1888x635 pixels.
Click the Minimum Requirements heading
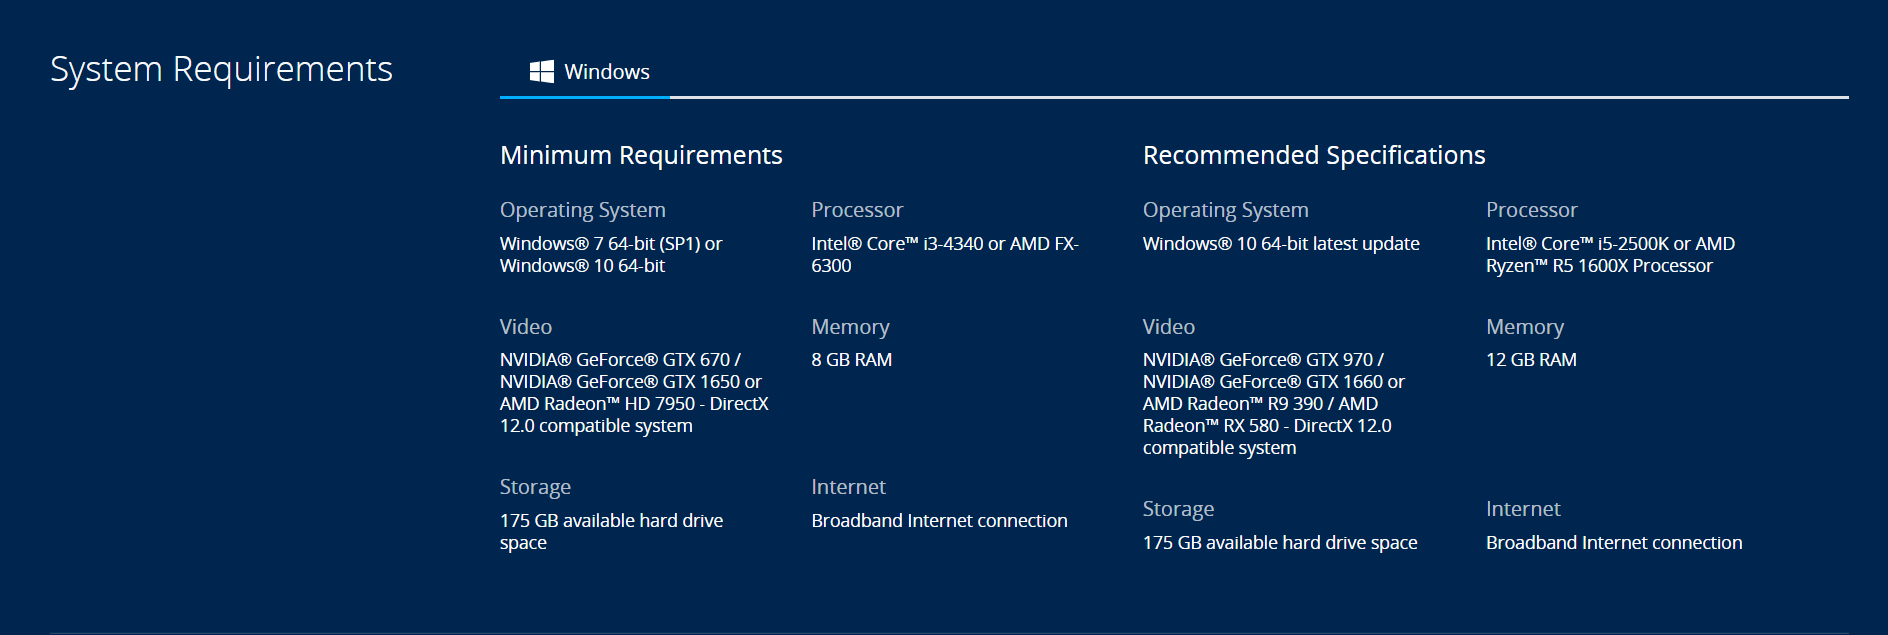point(641,155)
